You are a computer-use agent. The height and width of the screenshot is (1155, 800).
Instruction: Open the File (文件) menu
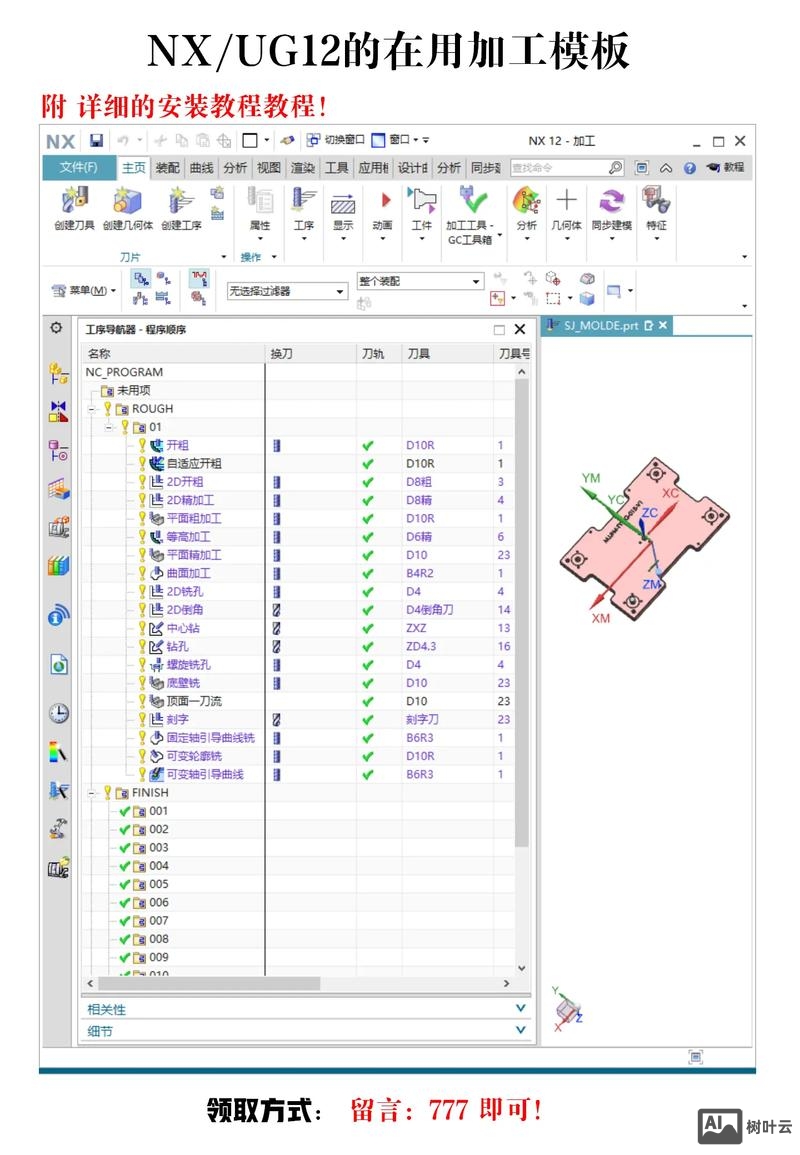coord(79,168)
